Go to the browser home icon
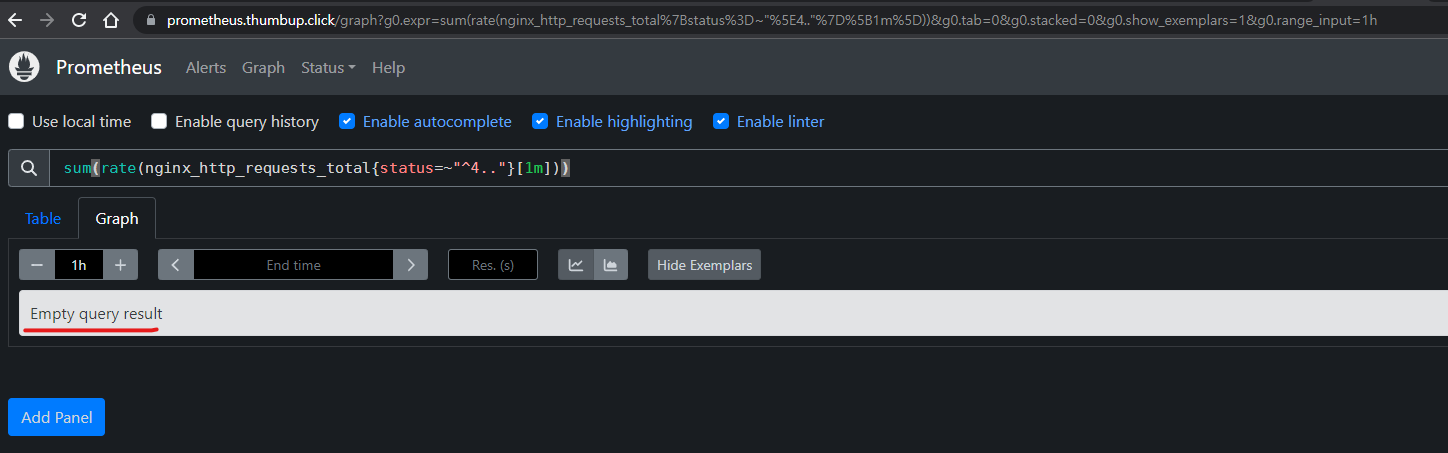1448x453 pixels. 111,20
